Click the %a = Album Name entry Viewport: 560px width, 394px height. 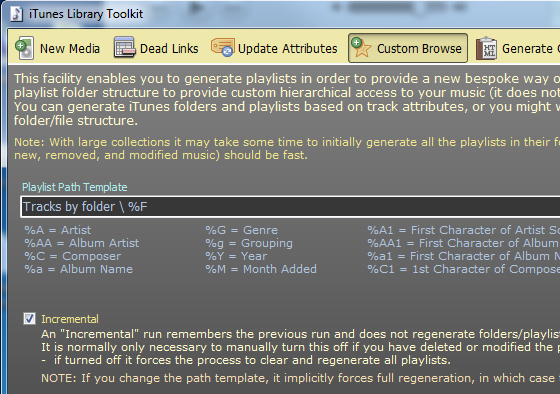pos(78,269)
